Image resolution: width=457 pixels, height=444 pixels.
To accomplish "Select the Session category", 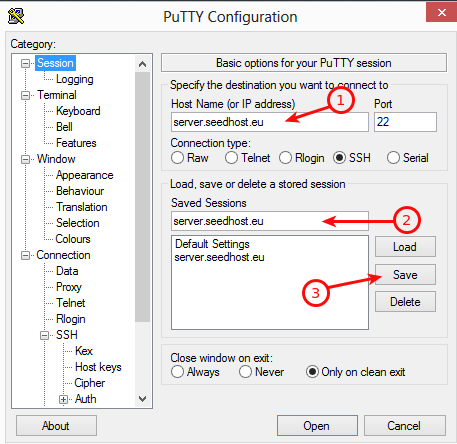I will (55, 63).
